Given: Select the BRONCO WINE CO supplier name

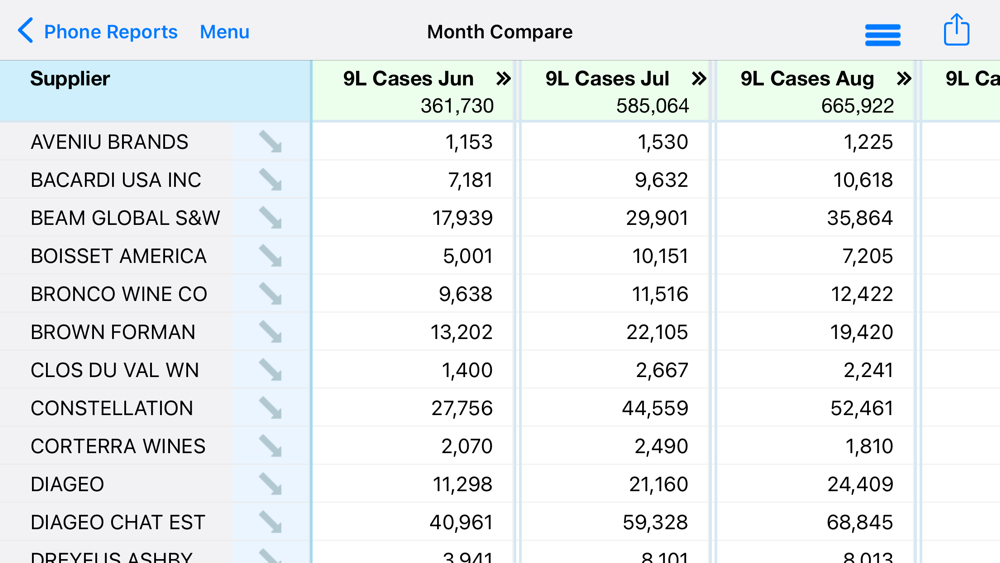Looking at the screenshot, I should click(x=119, y=294).
